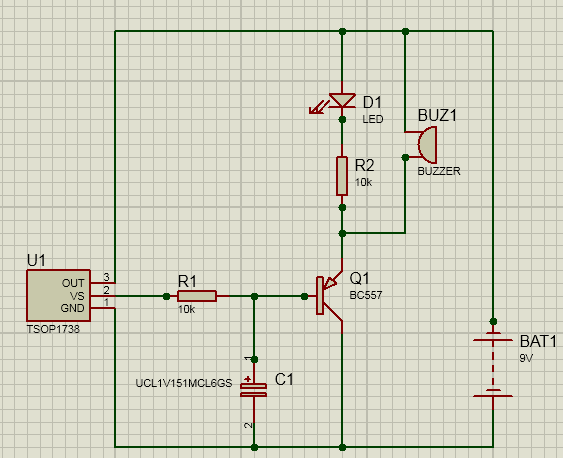Viewport: 563px width, 458px height.
Task: Click the junction dot left of R1
Action: (x=166, y=296)
